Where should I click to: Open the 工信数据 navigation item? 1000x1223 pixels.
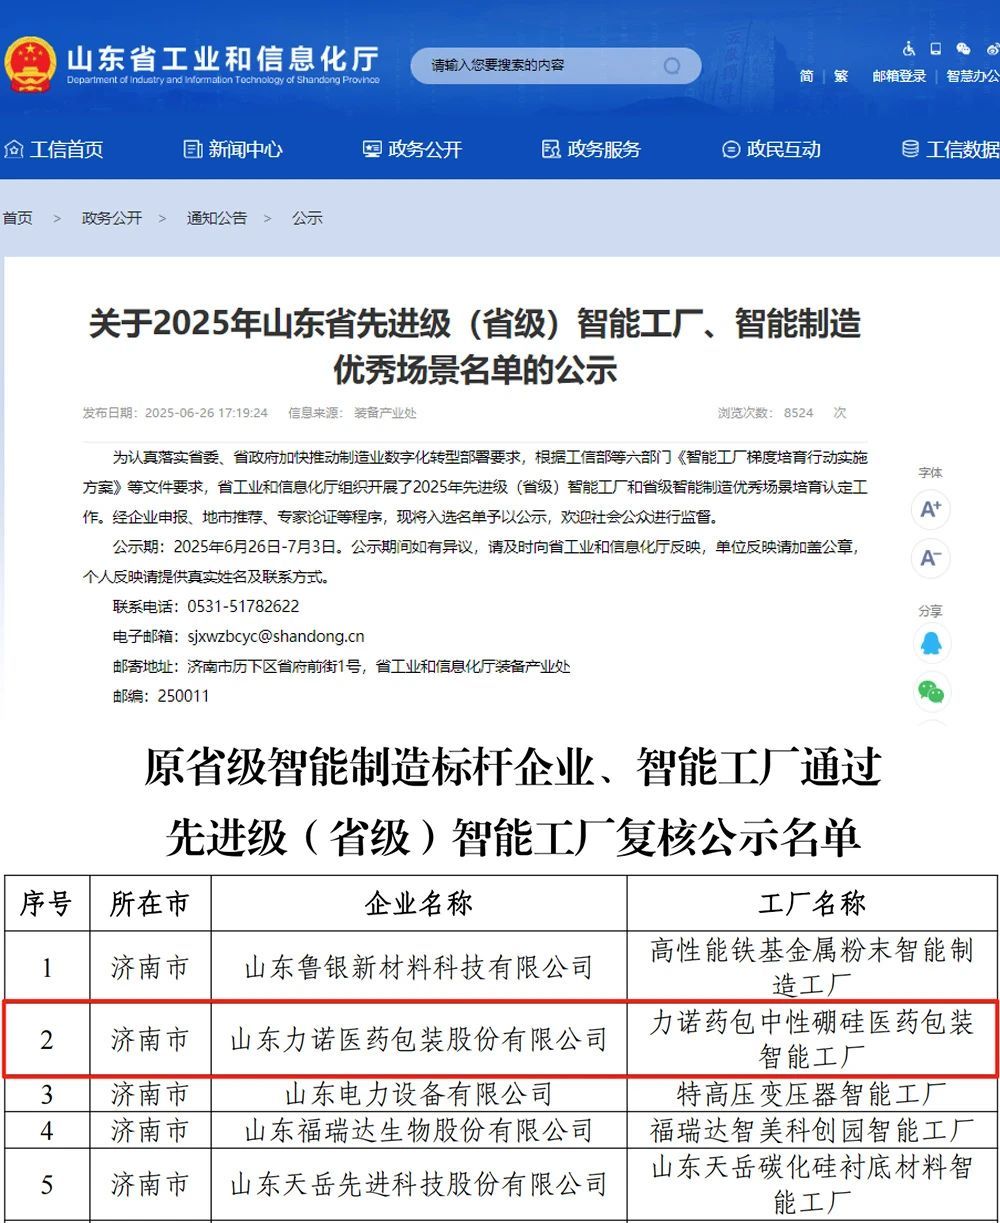(x=950, y=150)
